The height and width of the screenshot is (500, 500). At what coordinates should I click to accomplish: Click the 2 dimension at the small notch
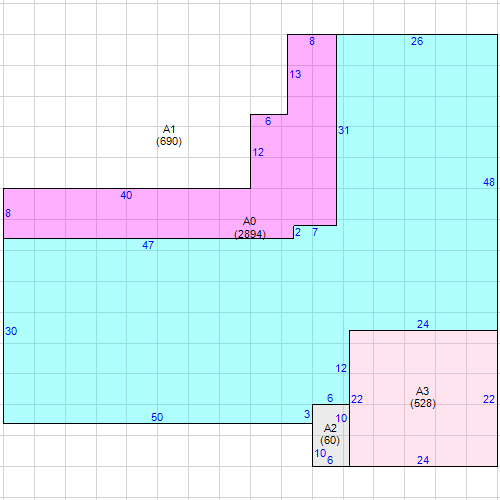point(298,232)
